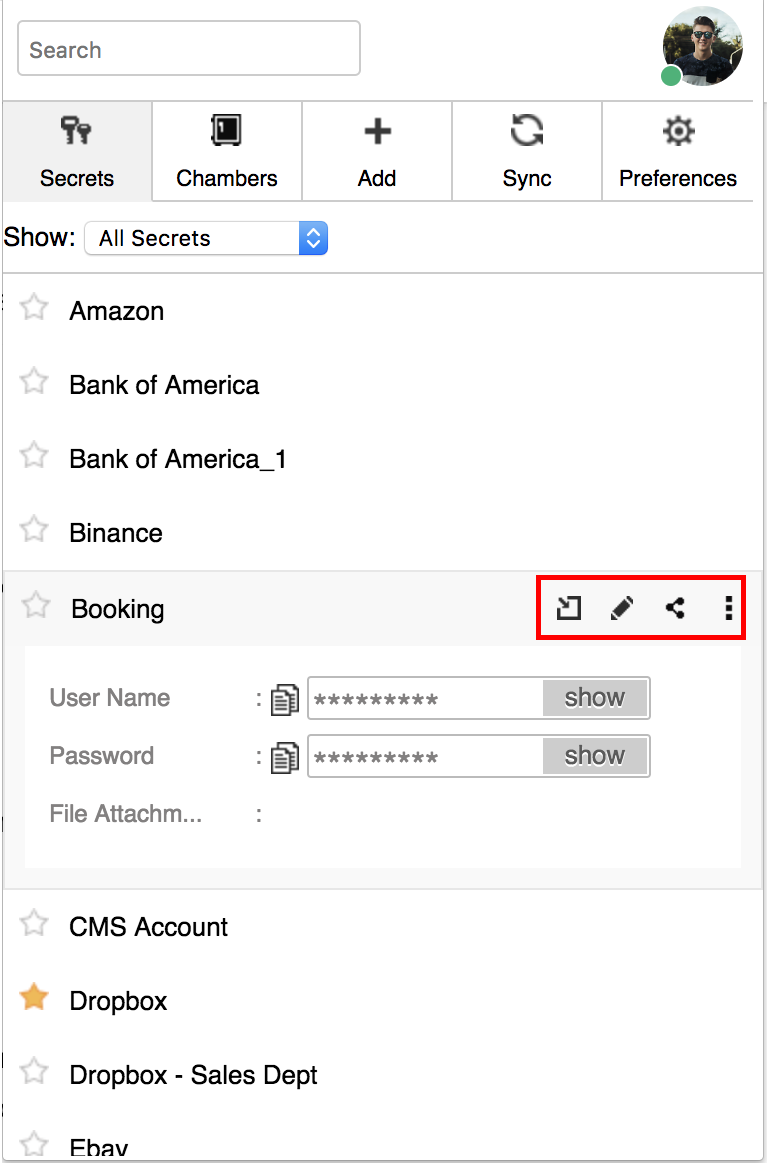Image resolution: width=767 pixels, height=1163 pixels.
Task: Open the Booking entry edit pencil icon
Action: 621,607
